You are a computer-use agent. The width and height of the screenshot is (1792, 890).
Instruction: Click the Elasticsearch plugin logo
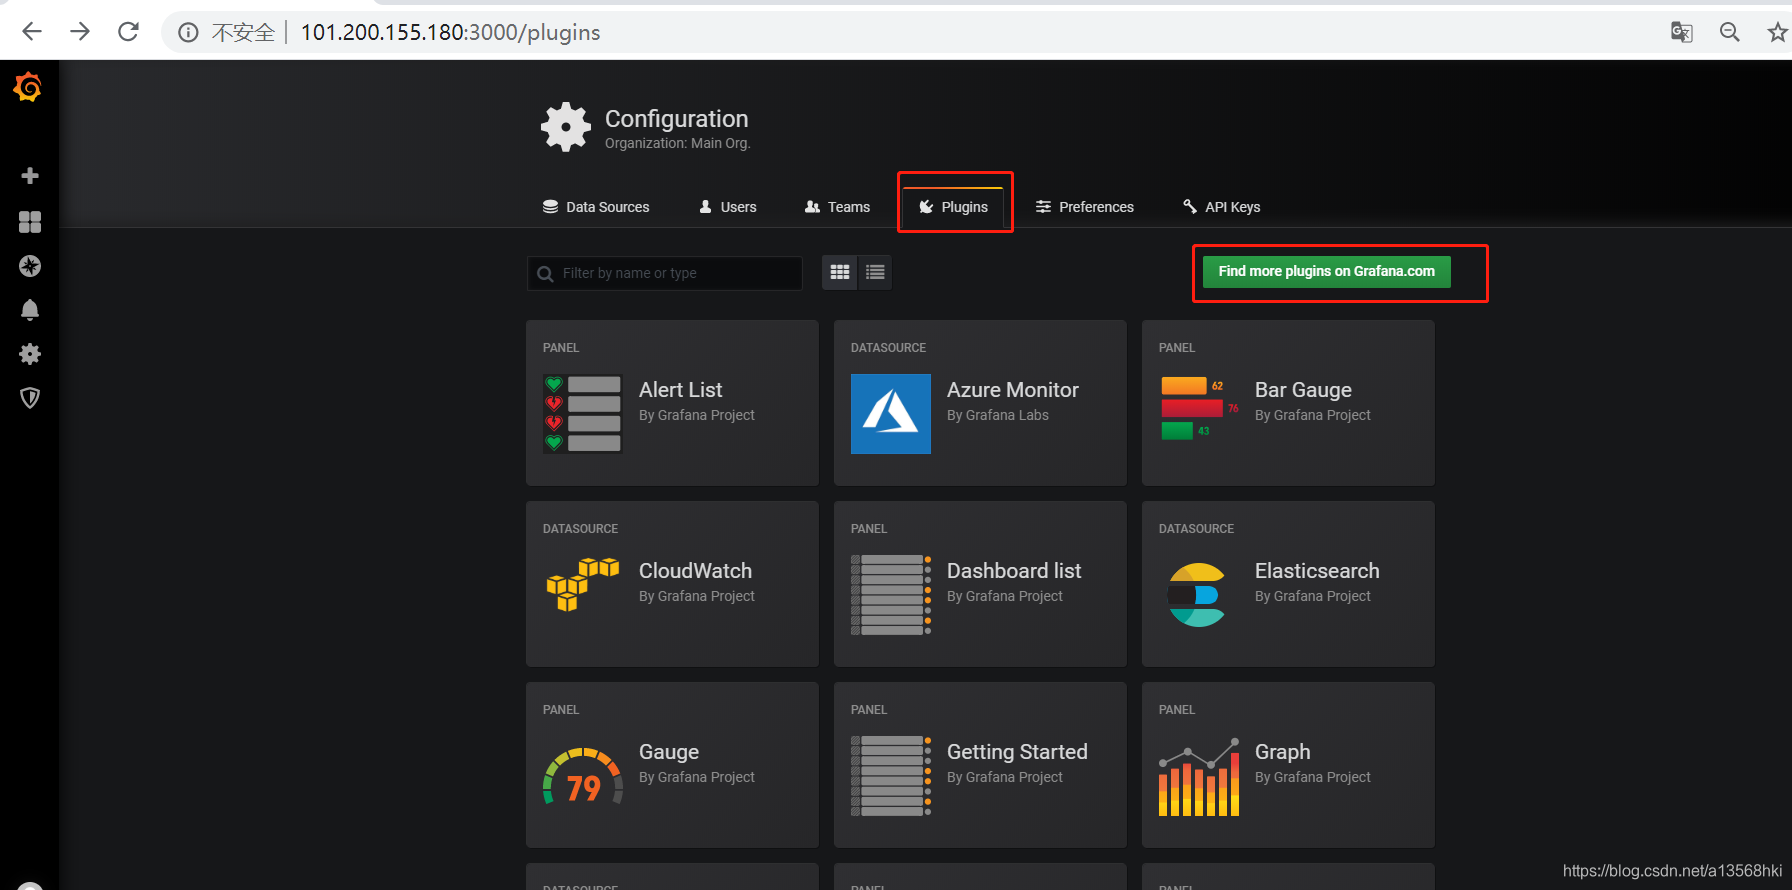[x=1197, y=595]
